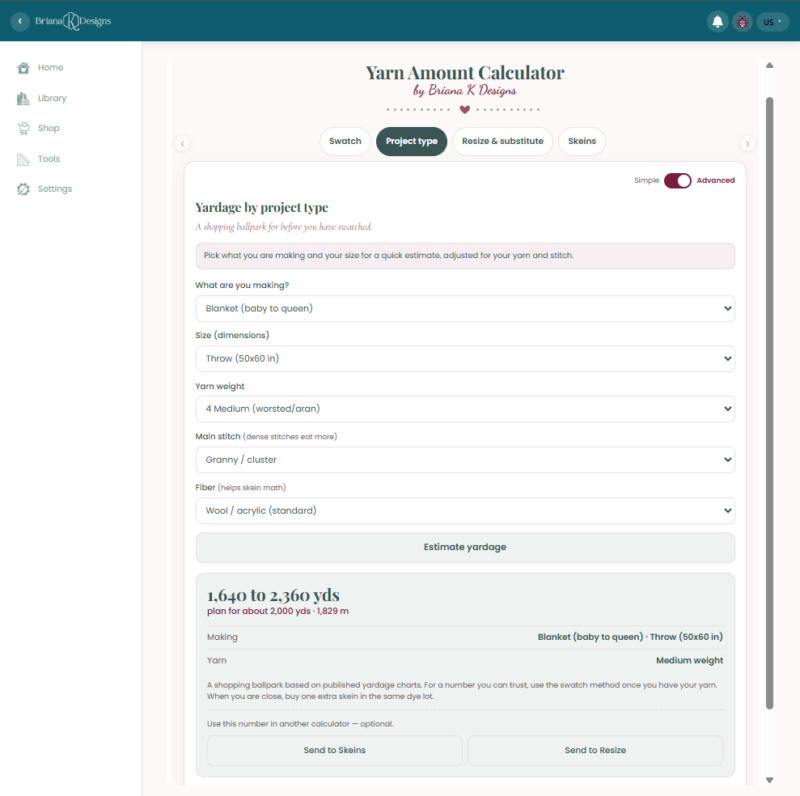Click the 'Yarn Amount Calculator' title
Screen dimensions: 800x796
(x=465, y=73)
